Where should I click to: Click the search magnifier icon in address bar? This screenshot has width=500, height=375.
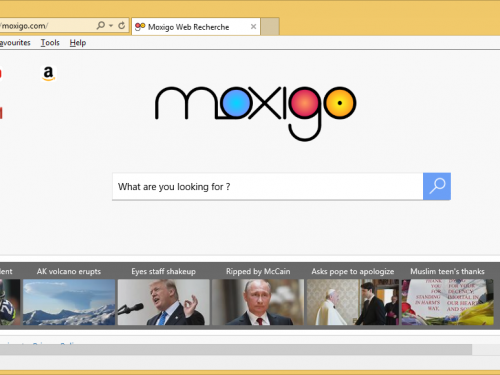(x=101, y=25)
